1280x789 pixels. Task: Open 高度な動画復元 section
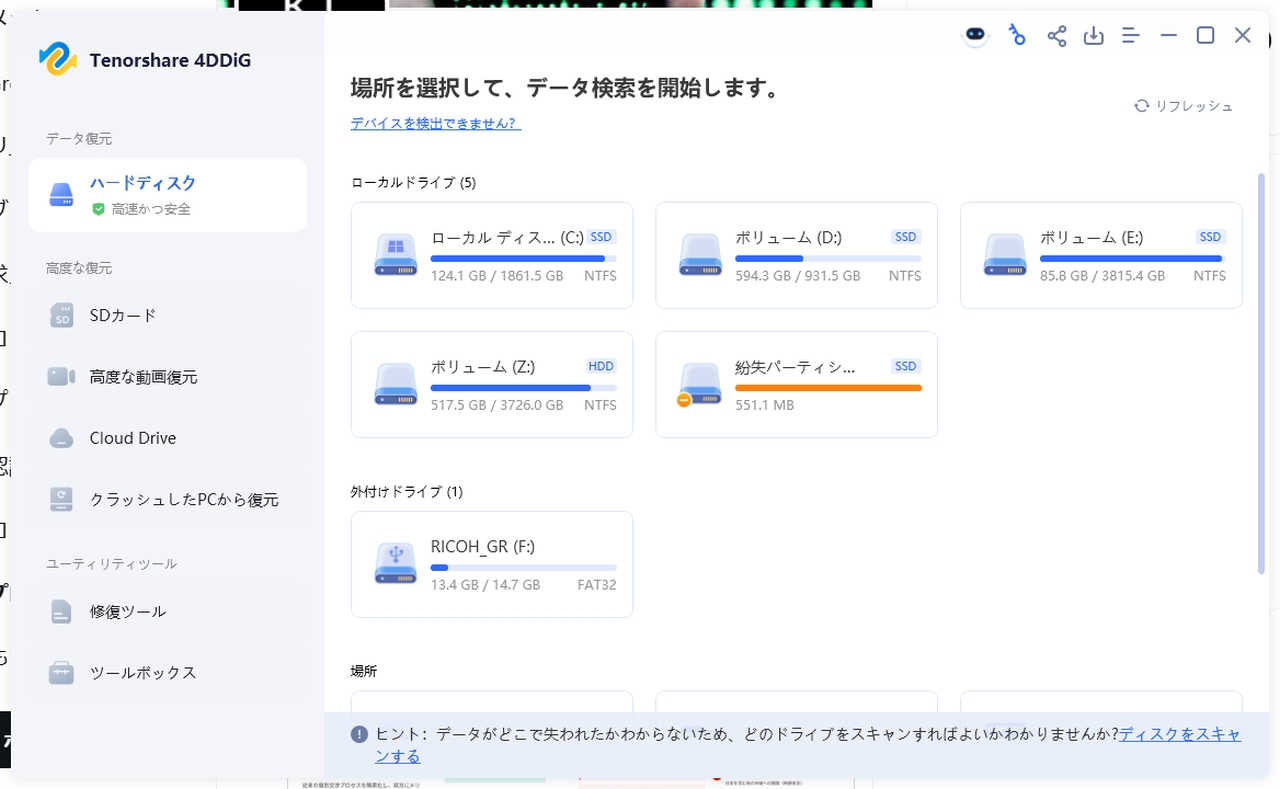[167, 377]
